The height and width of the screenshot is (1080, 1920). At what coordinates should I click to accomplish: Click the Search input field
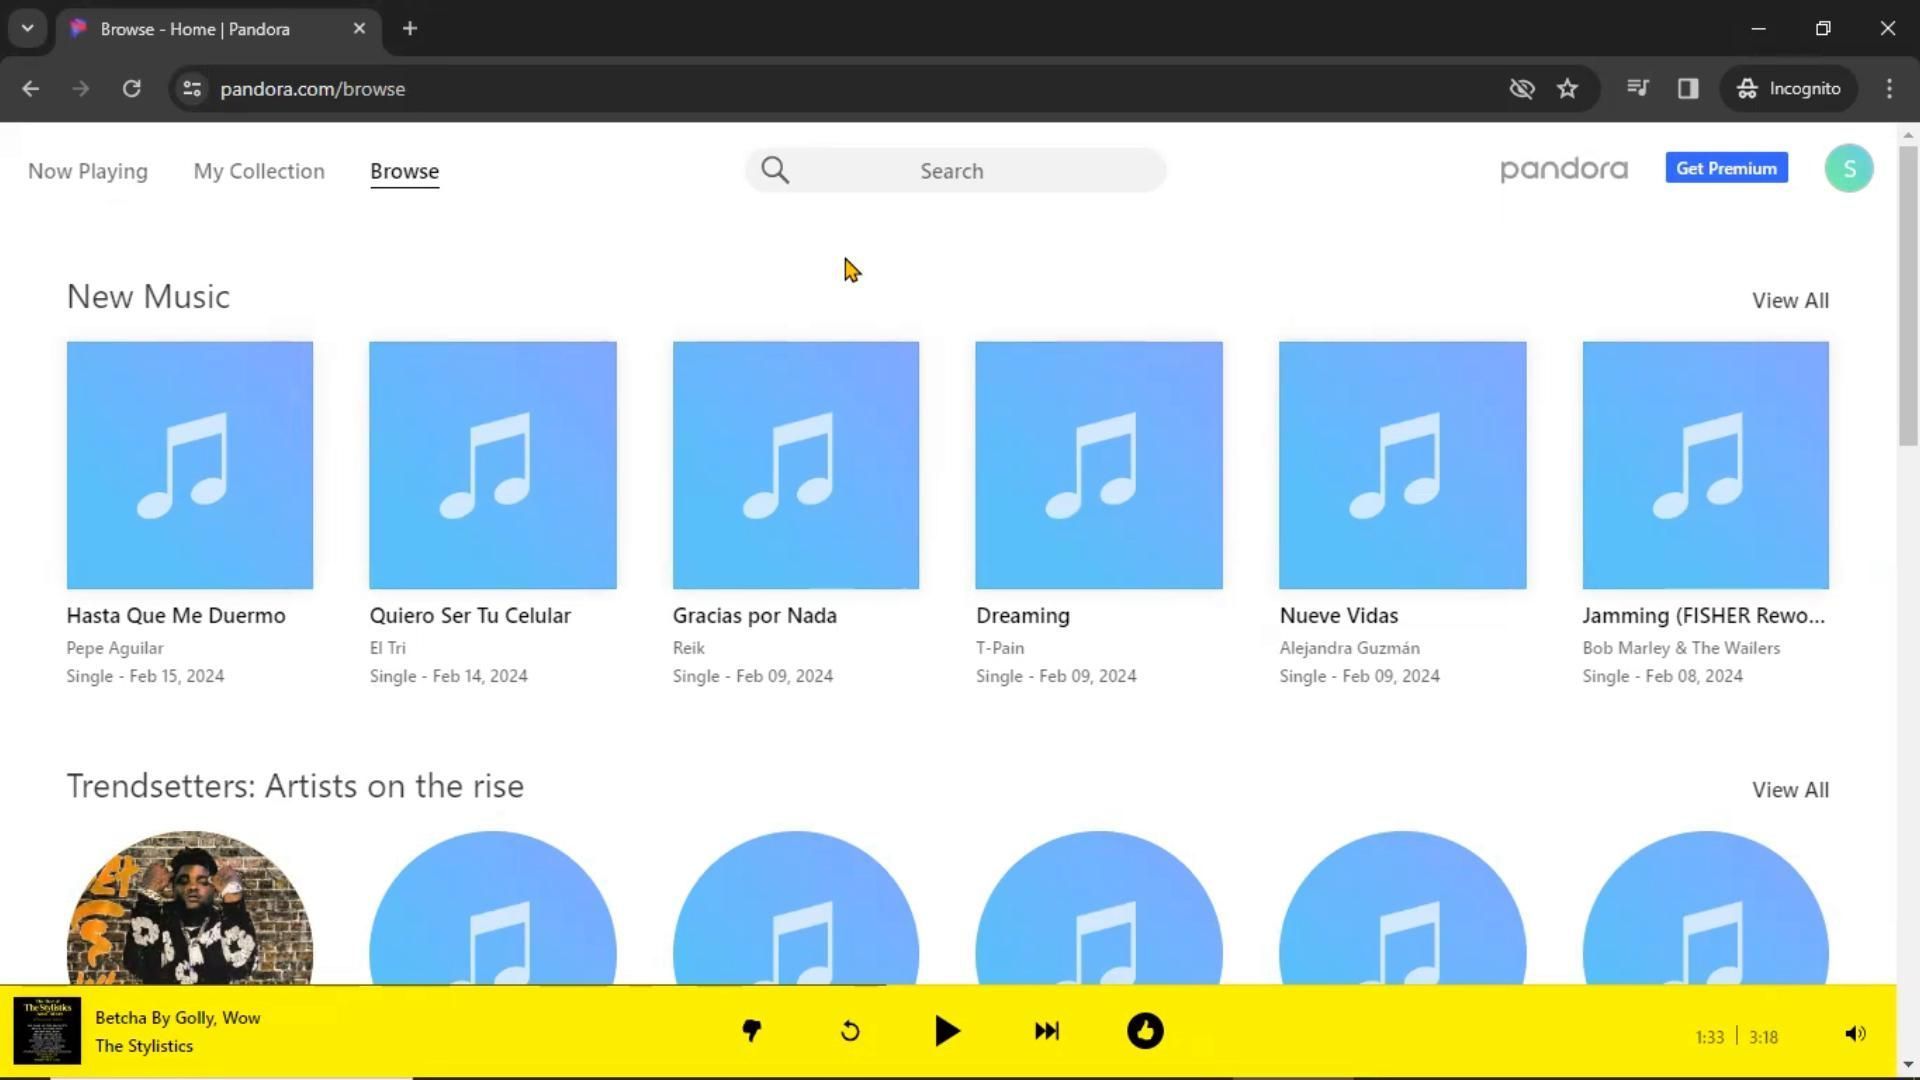pos(955,171)
